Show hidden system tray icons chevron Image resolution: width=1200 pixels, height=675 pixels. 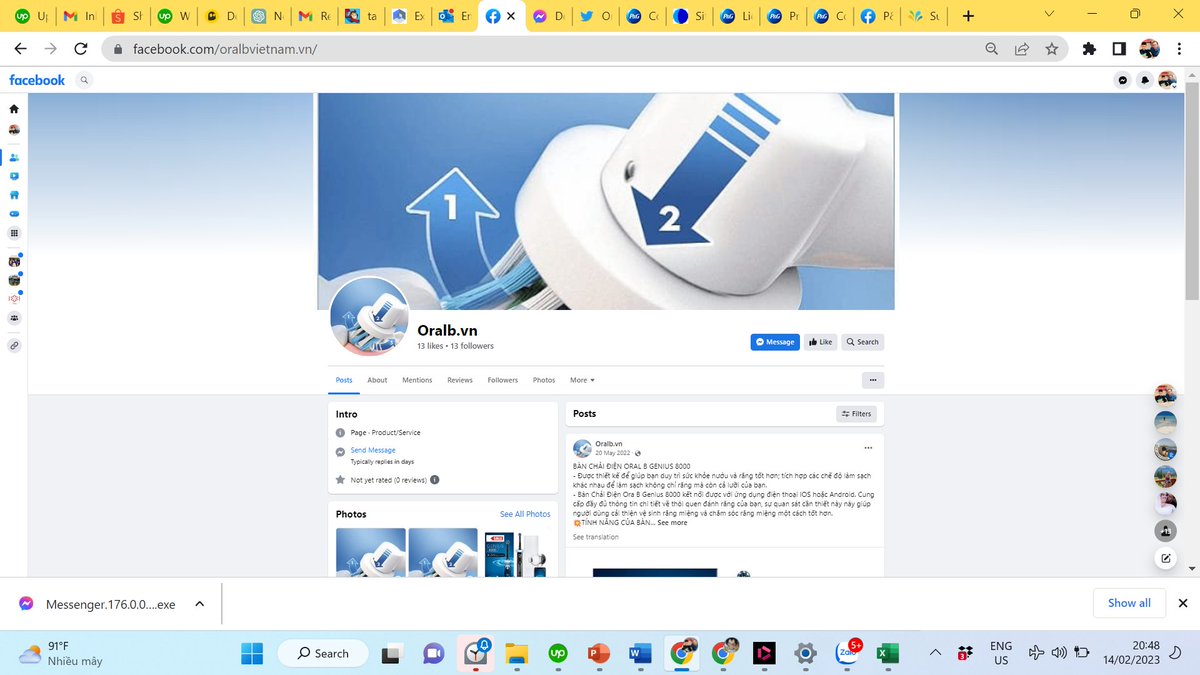click(x=935, y=653)
